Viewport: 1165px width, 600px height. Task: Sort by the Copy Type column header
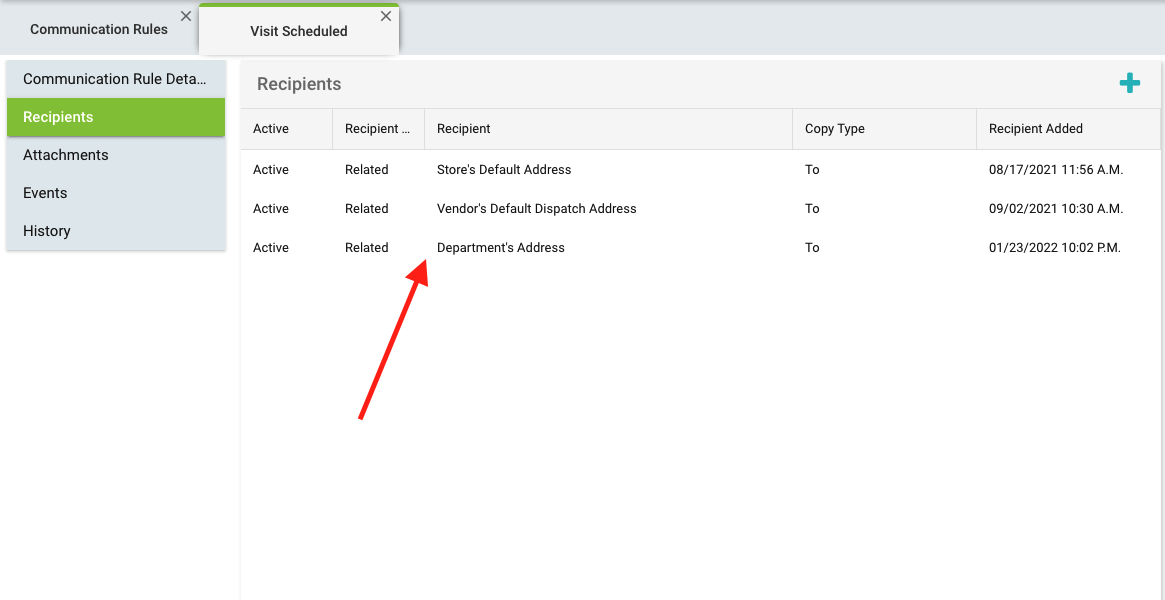[834, 129]
